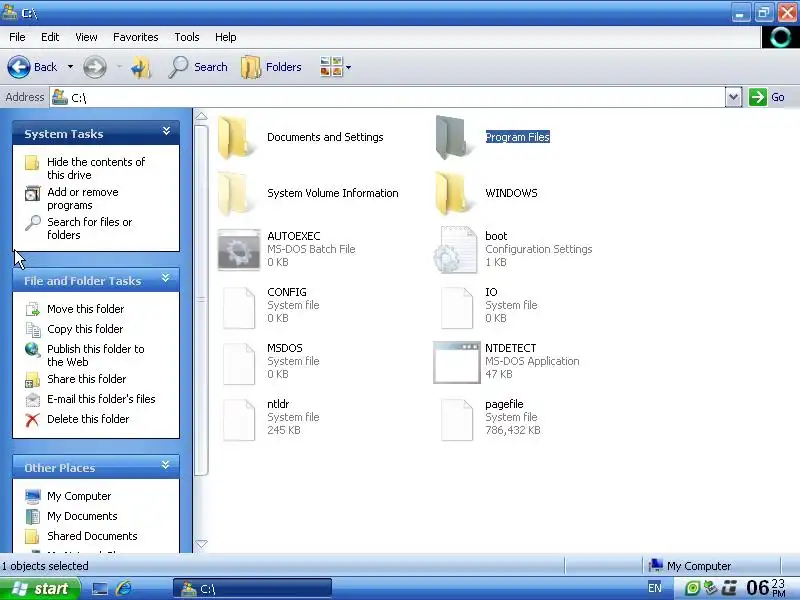Click the NTDETECT file name text
Viewport: 800px width, 600px height.
[511, 348]
